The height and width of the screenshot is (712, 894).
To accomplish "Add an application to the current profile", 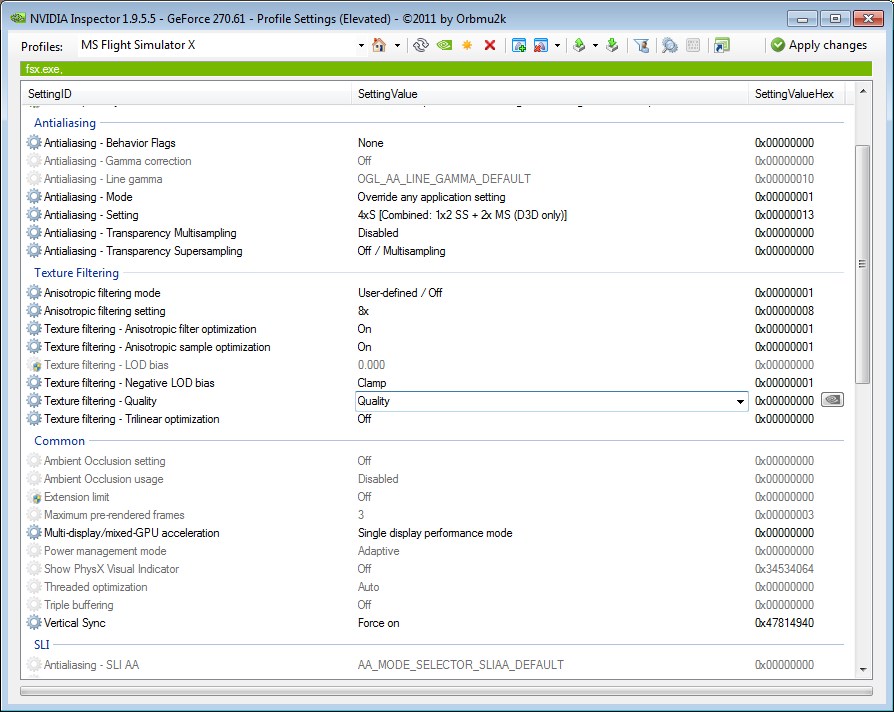I will (519, 45).
